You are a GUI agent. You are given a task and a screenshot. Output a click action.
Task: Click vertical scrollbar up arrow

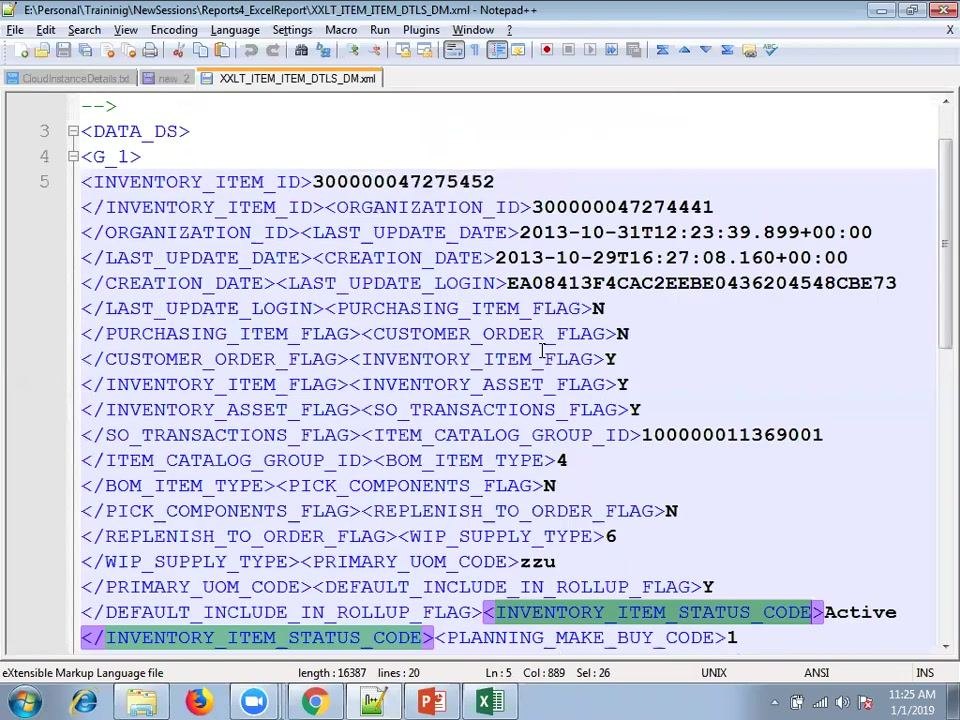tap(945, 102)
